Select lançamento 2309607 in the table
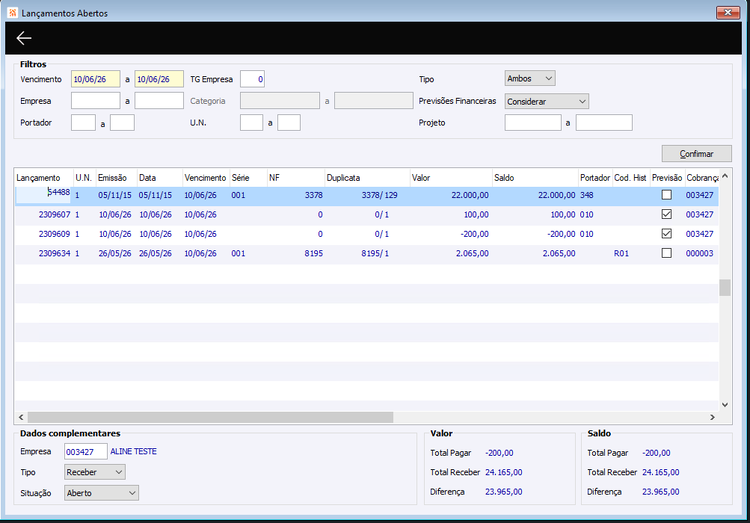 pos(366,214)
